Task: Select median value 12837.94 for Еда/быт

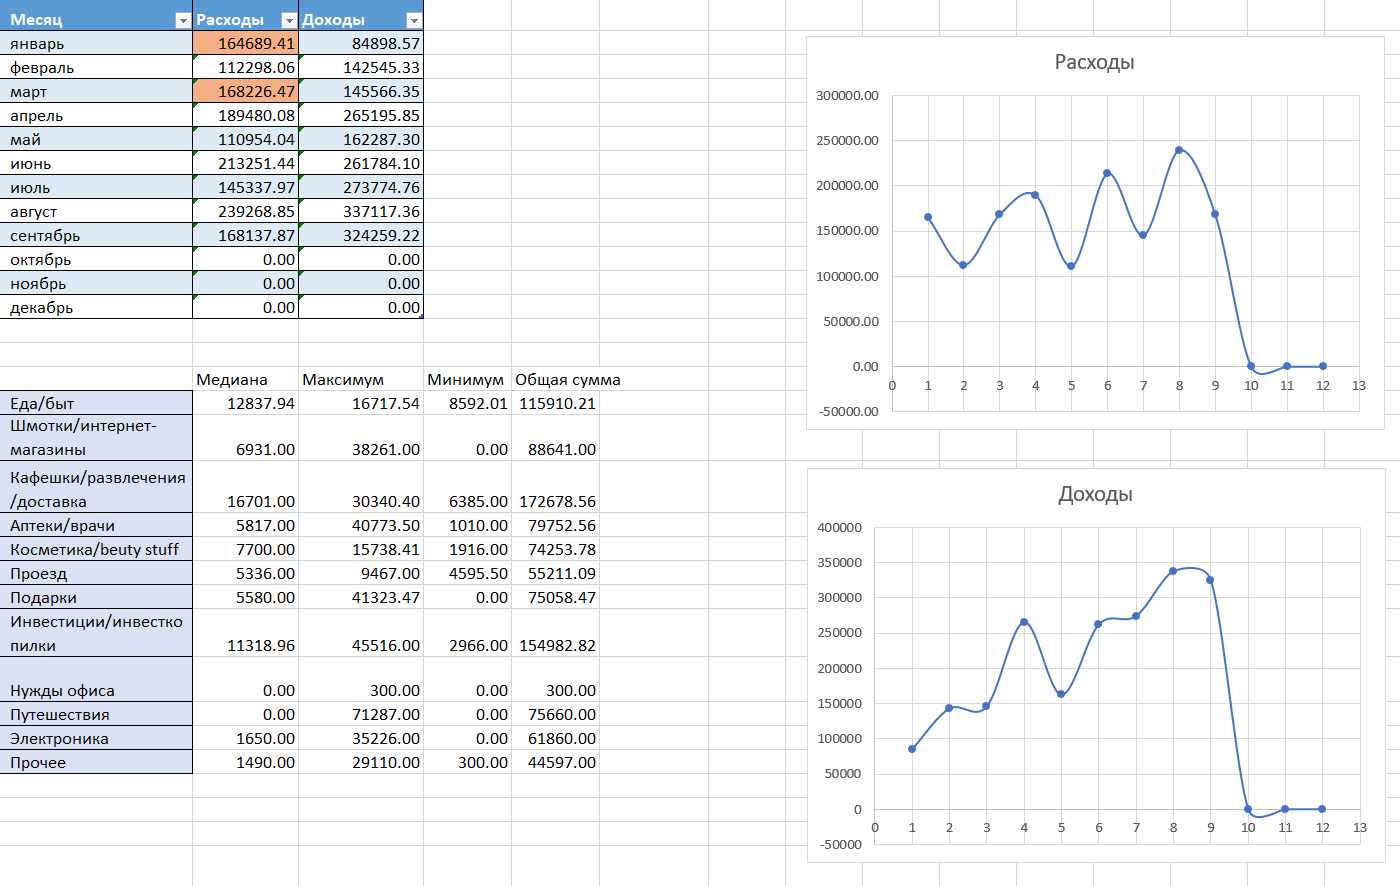Action: [245, 403]
